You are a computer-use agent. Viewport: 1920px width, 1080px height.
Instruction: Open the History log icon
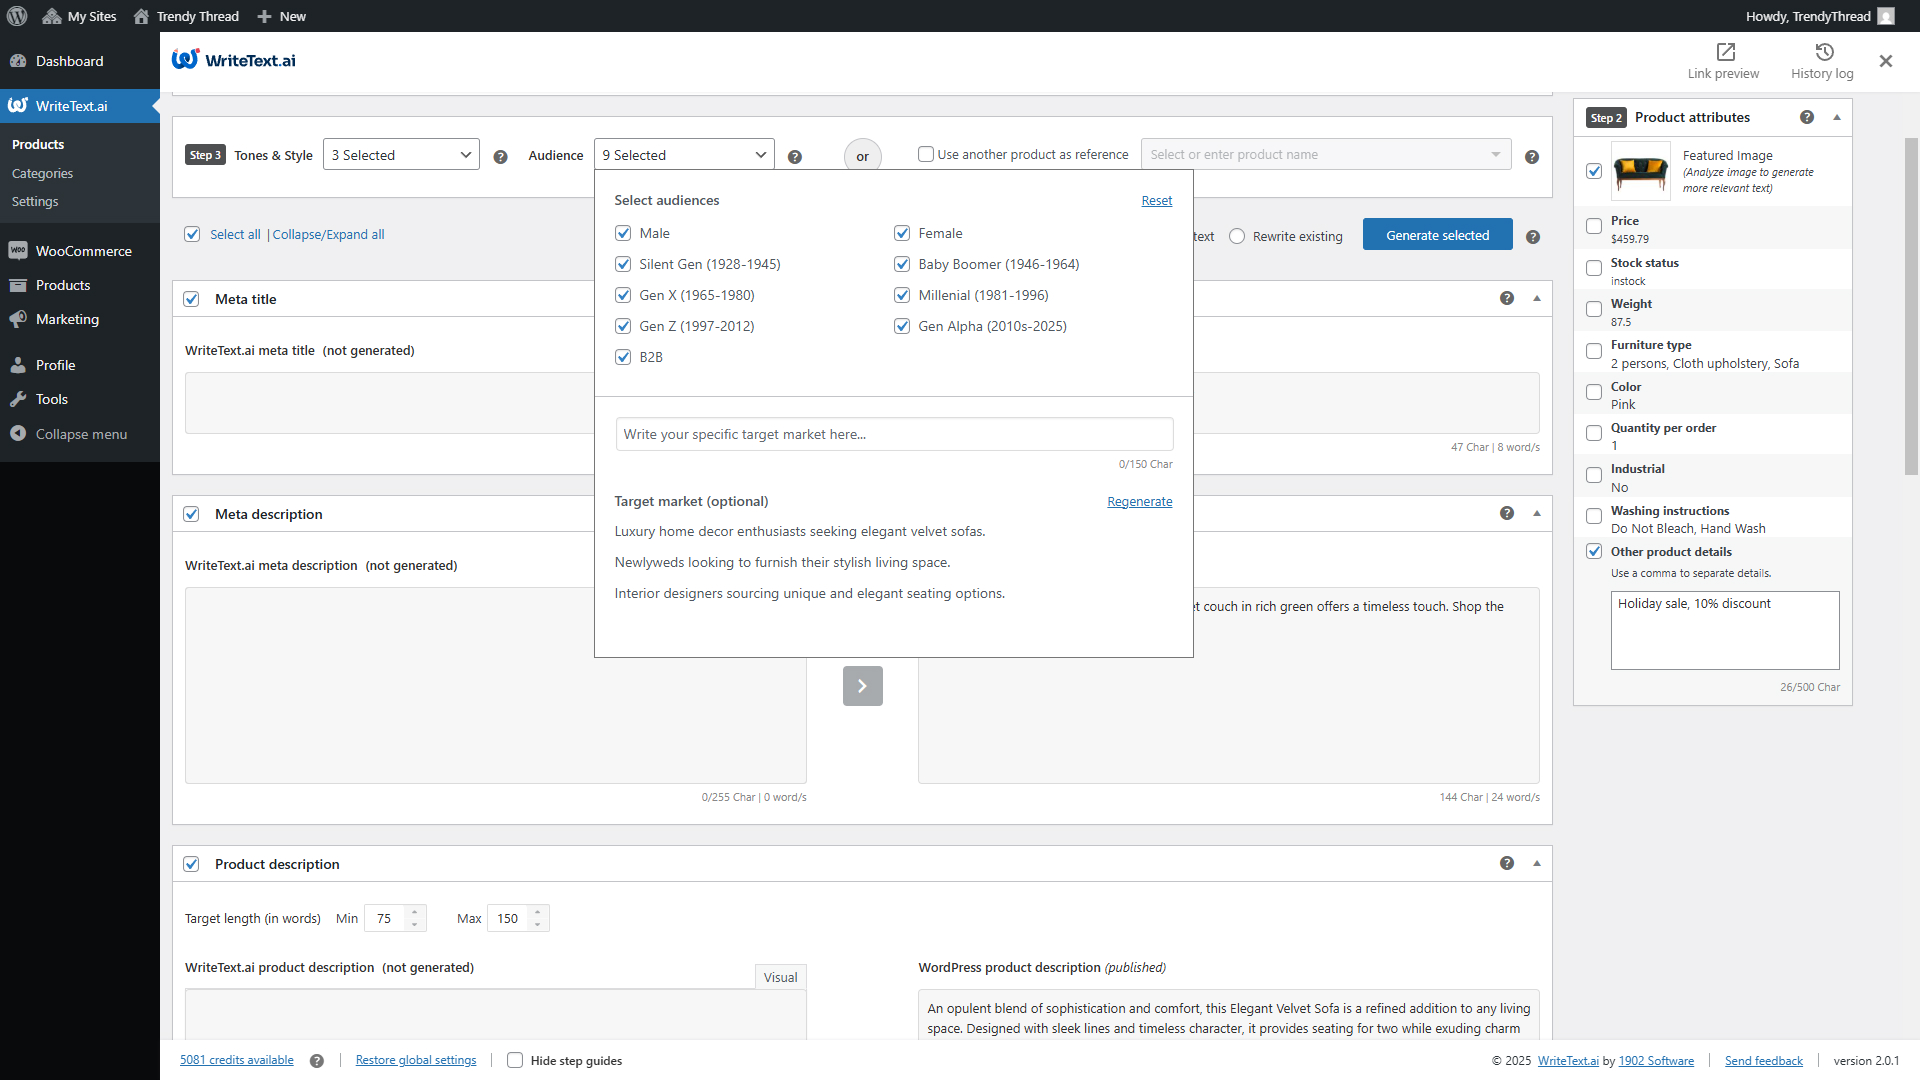coord(1824,52)
